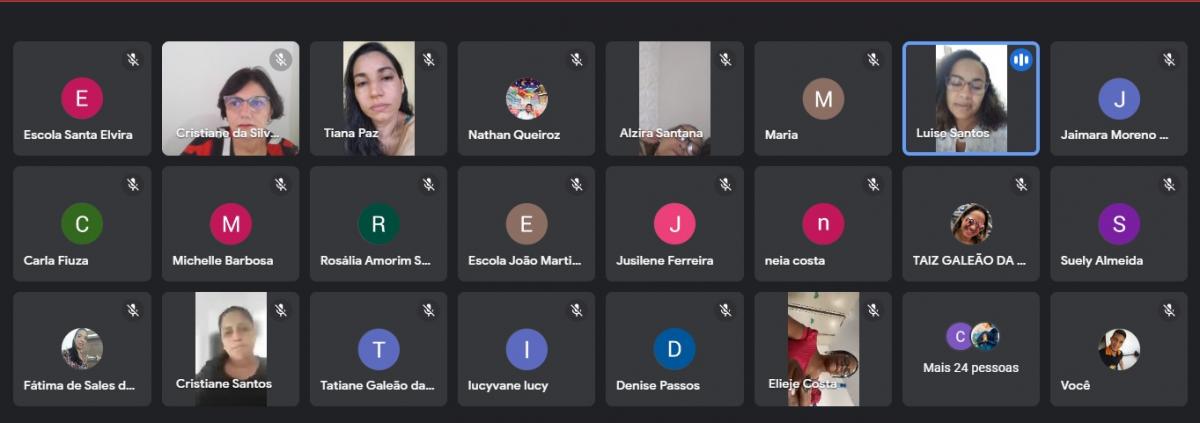Click the Michelle Barbosa name label
This screenshot has width=1200, height=423.
[x=222, y=260]
